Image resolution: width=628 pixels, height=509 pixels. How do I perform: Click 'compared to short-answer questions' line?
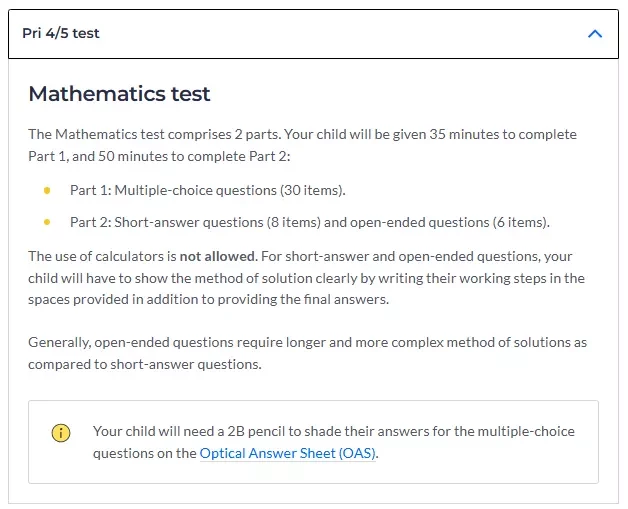point(145,364)
